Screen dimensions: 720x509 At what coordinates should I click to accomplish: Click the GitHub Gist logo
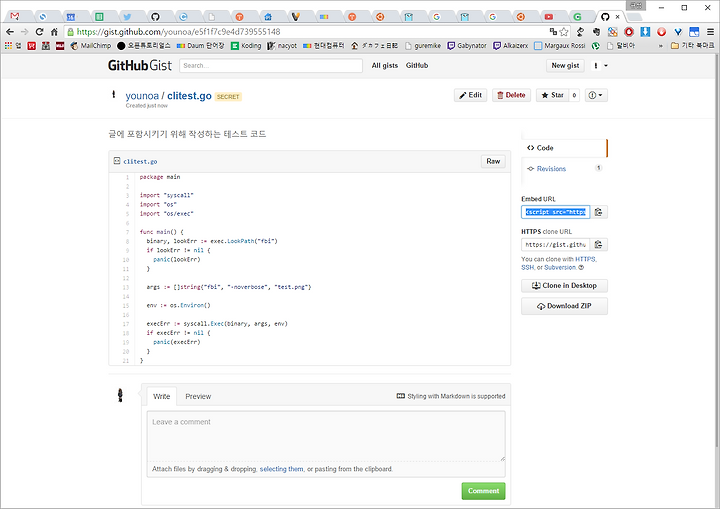coord(140,66)
